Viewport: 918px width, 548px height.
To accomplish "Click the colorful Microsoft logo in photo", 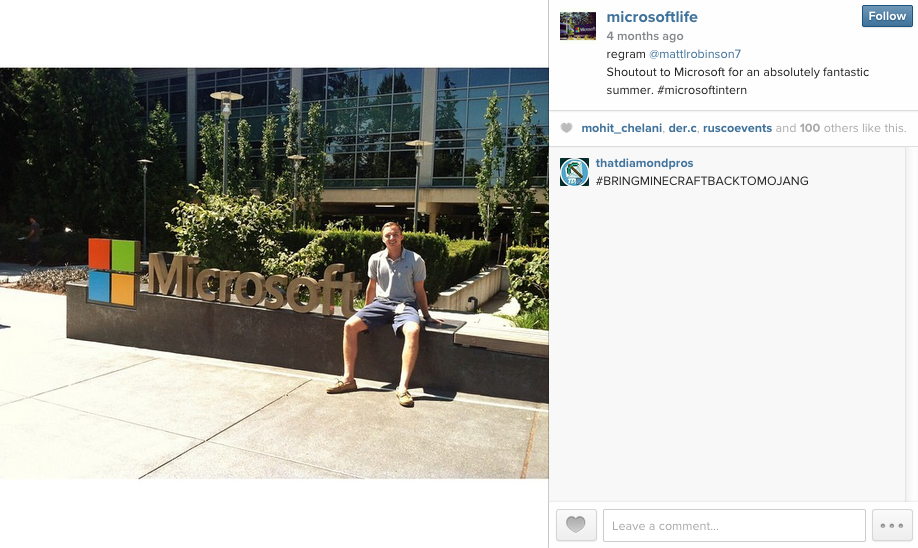I will [114, 272].
